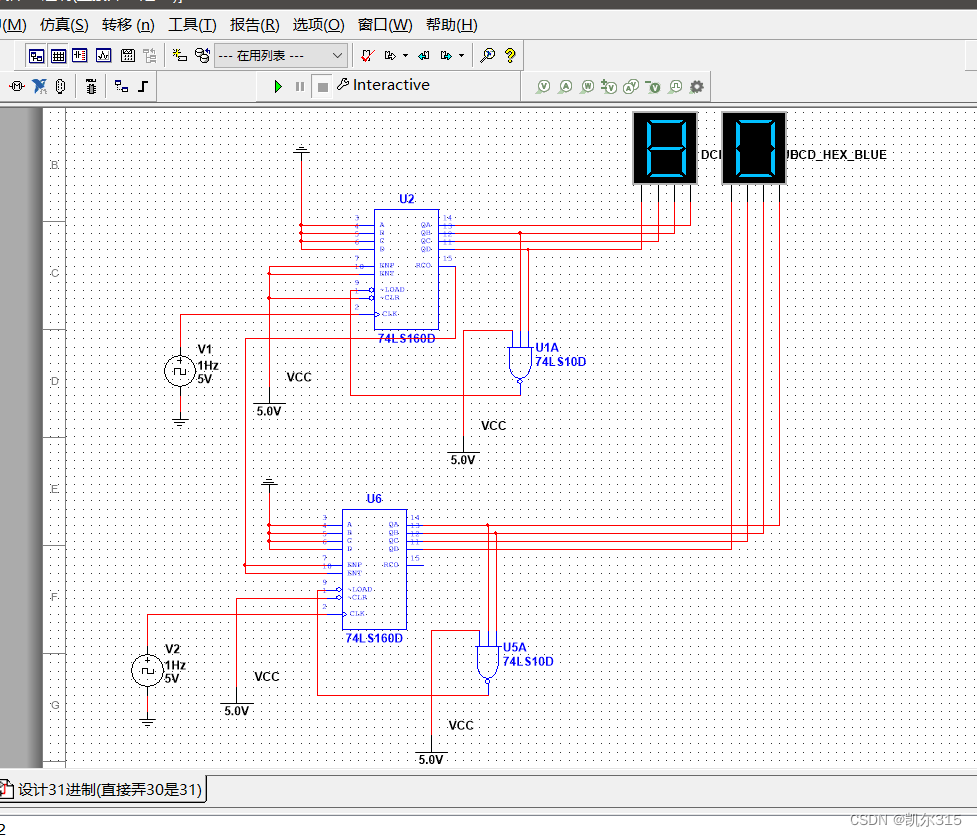Select the left hex display showing 8
977x836 pixels.
click(x=665, y=148)
